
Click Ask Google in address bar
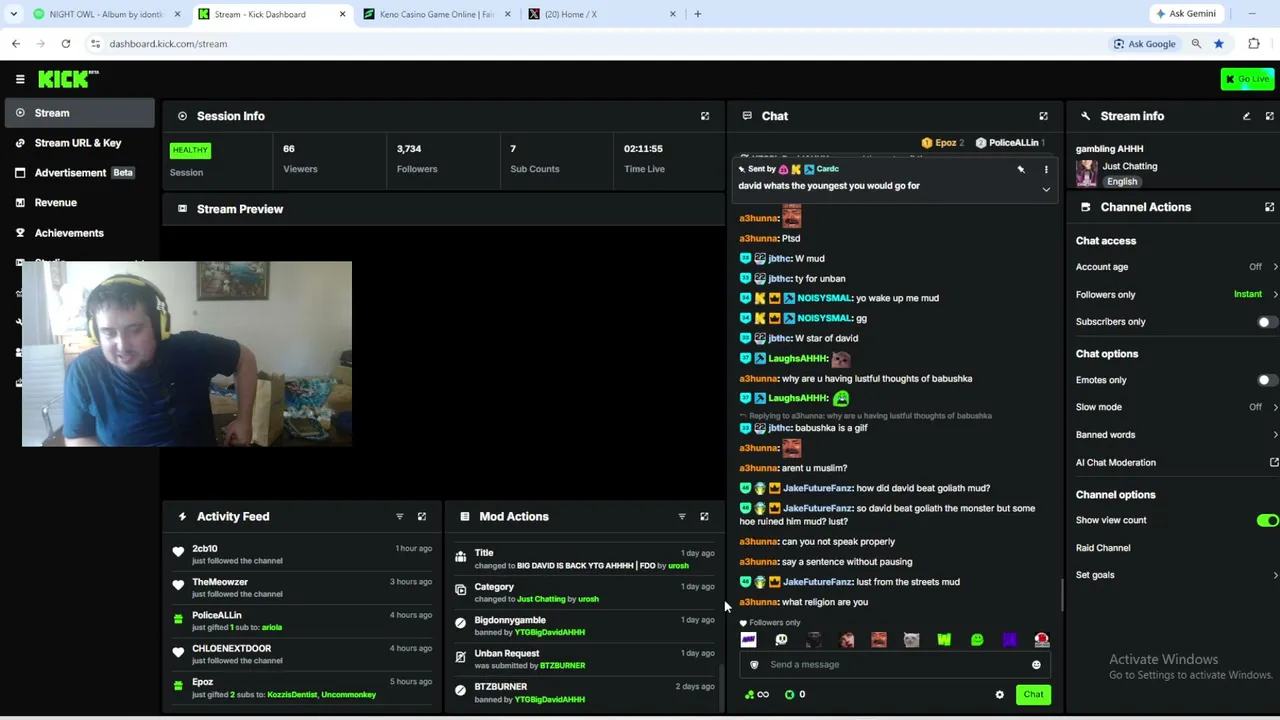click(1144, 44)
